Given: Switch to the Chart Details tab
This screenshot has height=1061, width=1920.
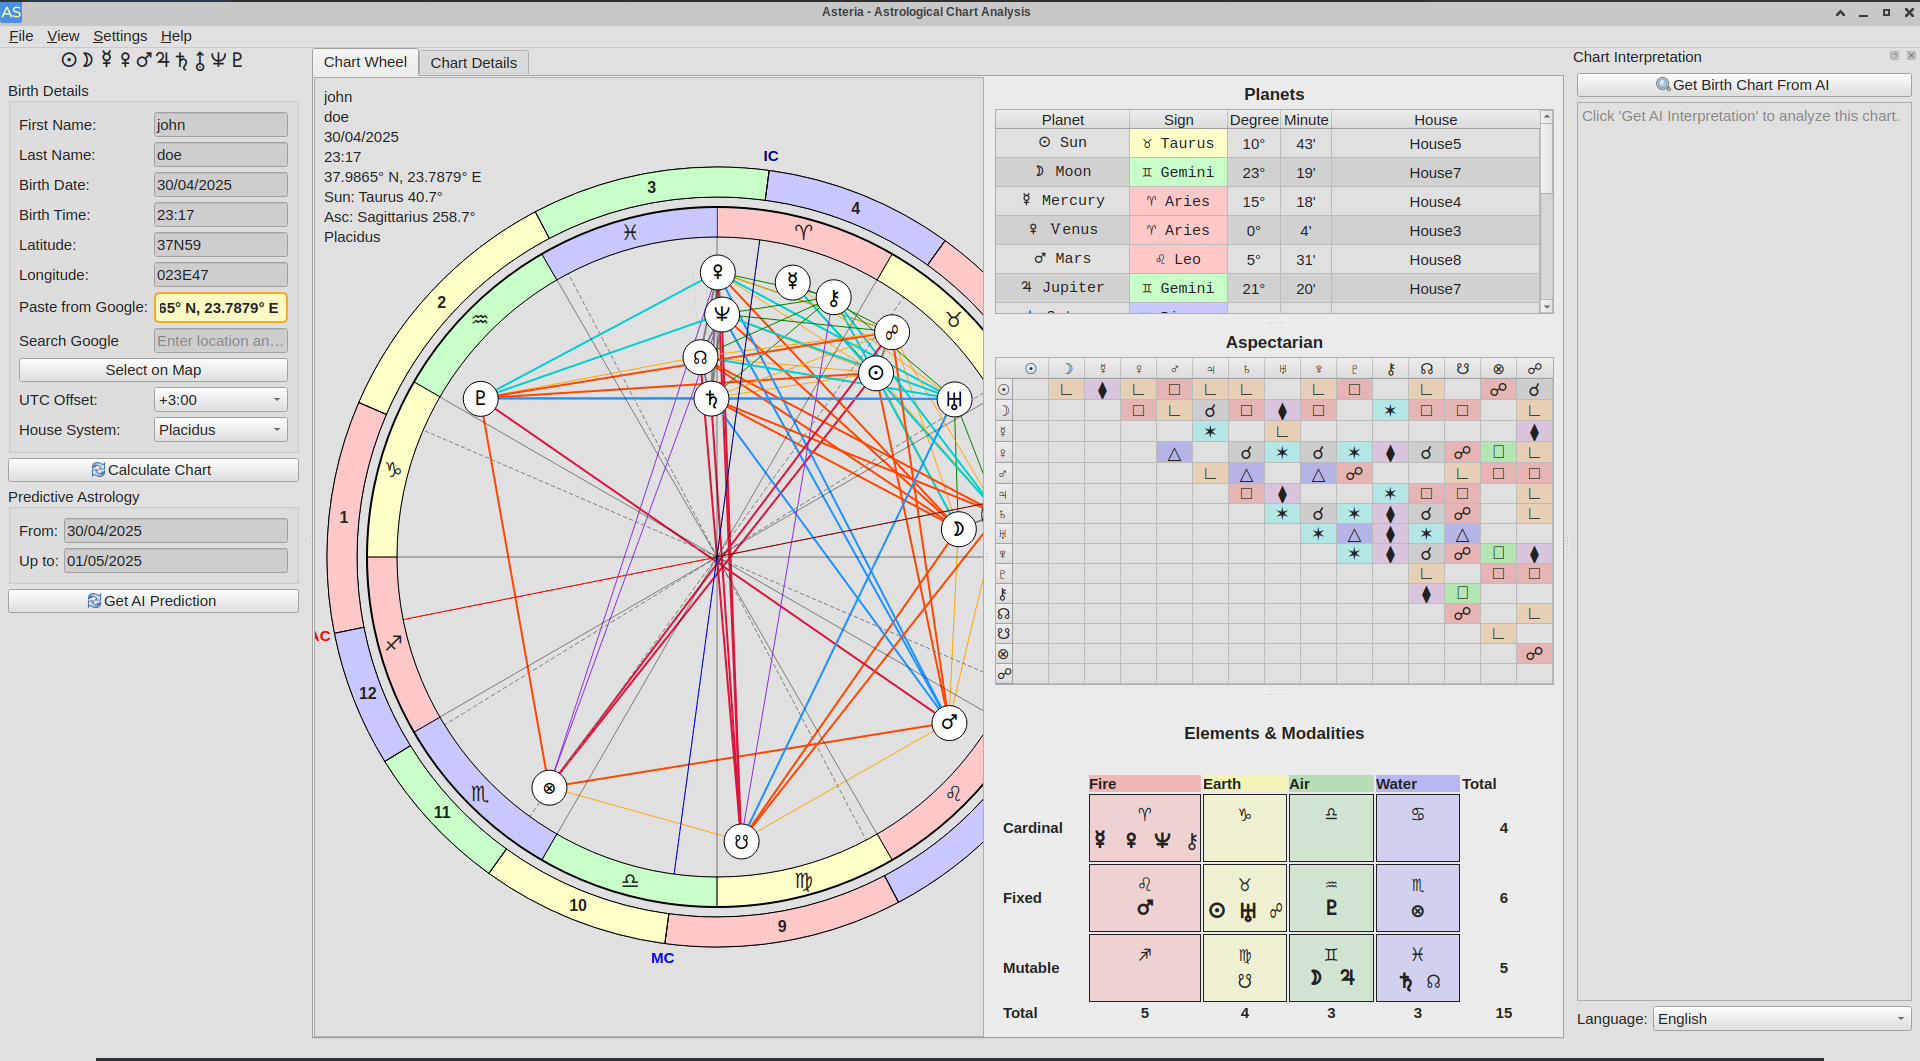Looking at the screenshot, I should click(473, 62).
